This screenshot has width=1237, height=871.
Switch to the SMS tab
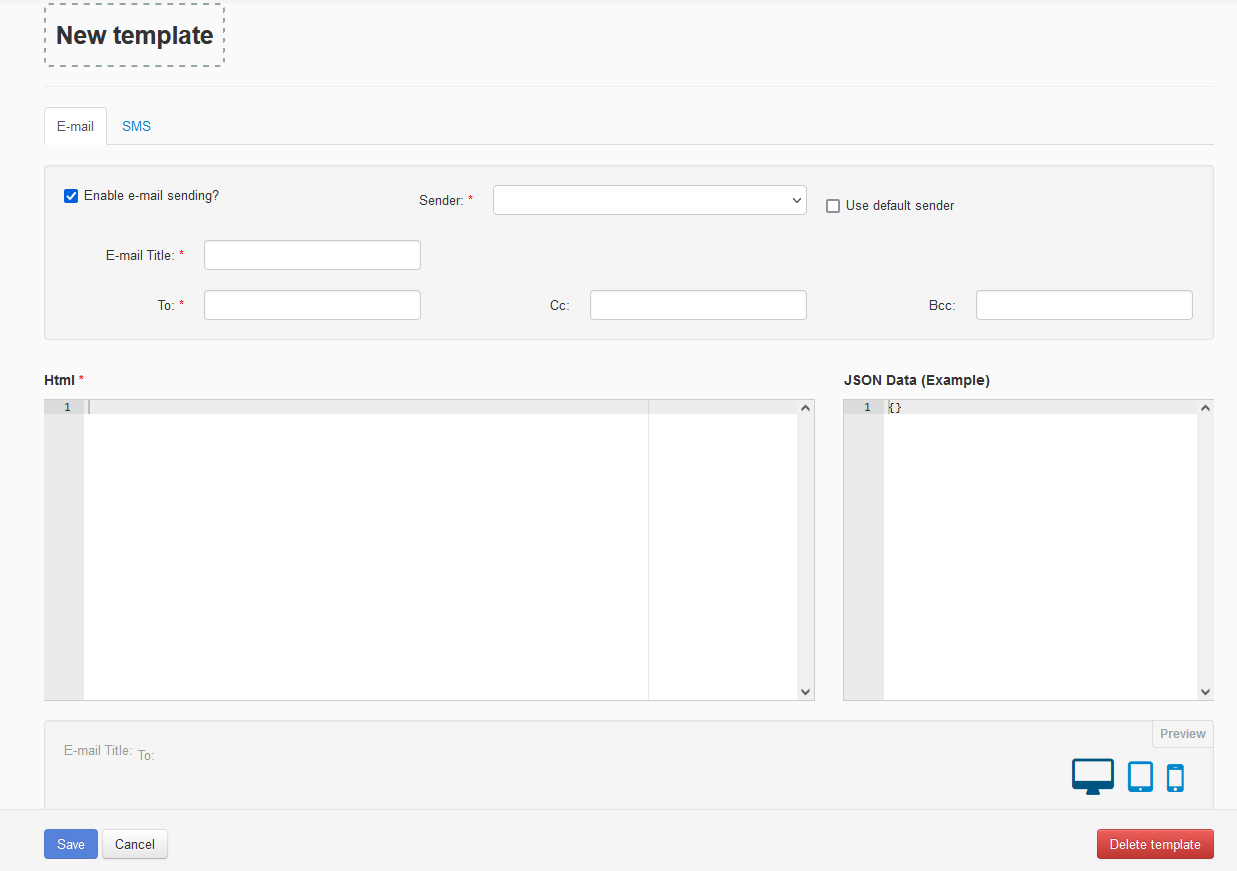136,127
